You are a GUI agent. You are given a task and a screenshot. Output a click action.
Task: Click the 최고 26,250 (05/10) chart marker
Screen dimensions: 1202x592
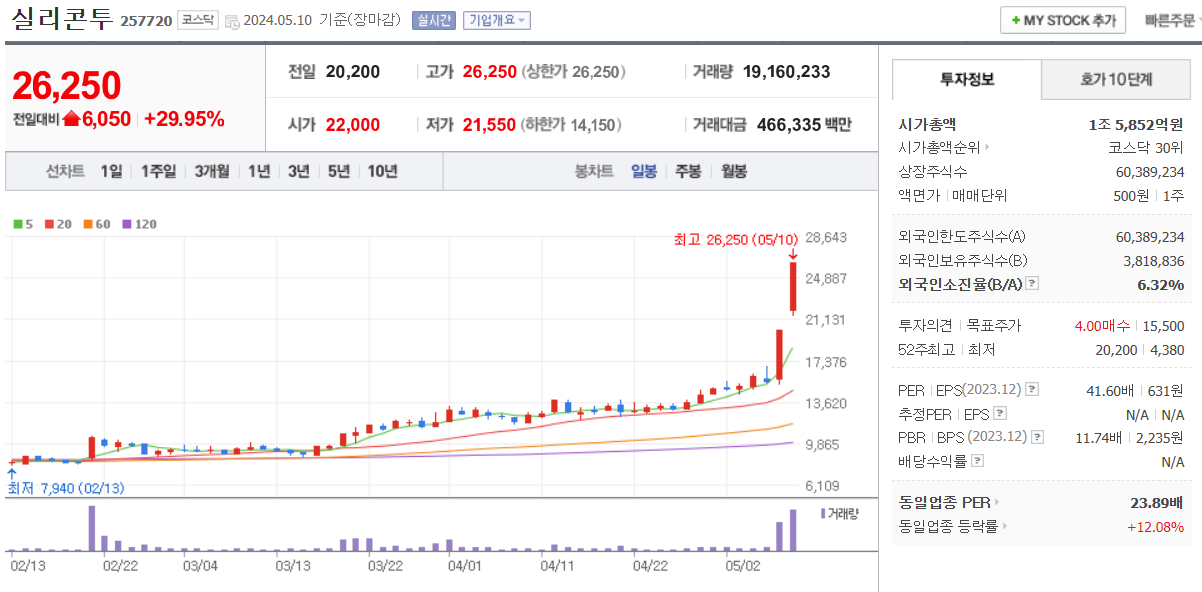click(737, 240)
